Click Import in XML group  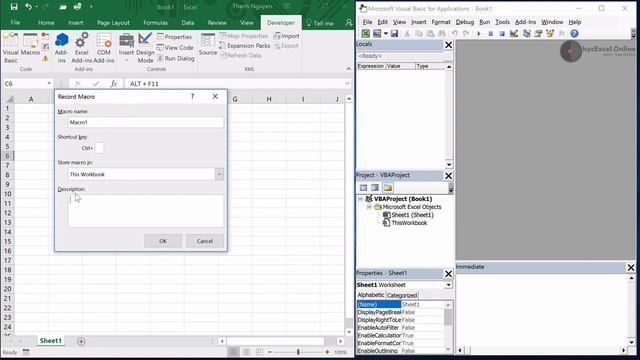point(287,36)
